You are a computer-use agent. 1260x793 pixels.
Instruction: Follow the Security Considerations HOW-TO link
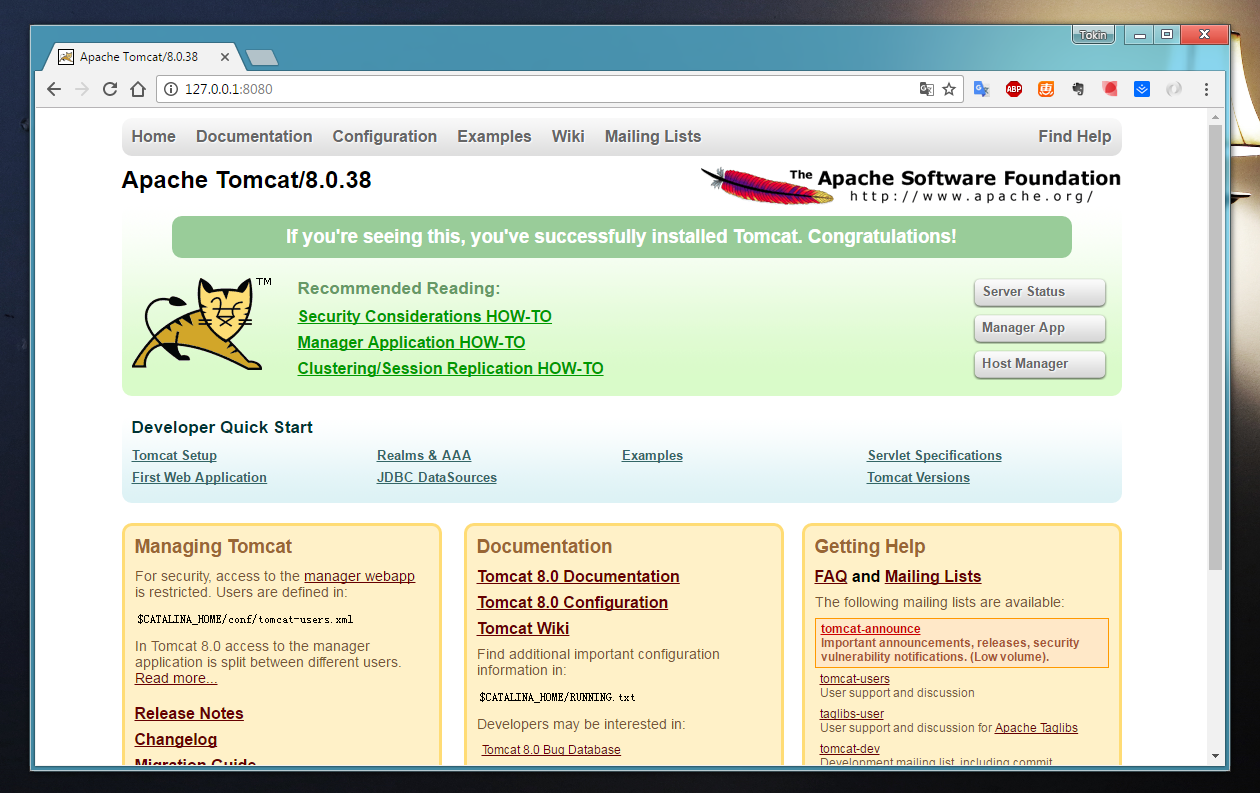[424, 316]
